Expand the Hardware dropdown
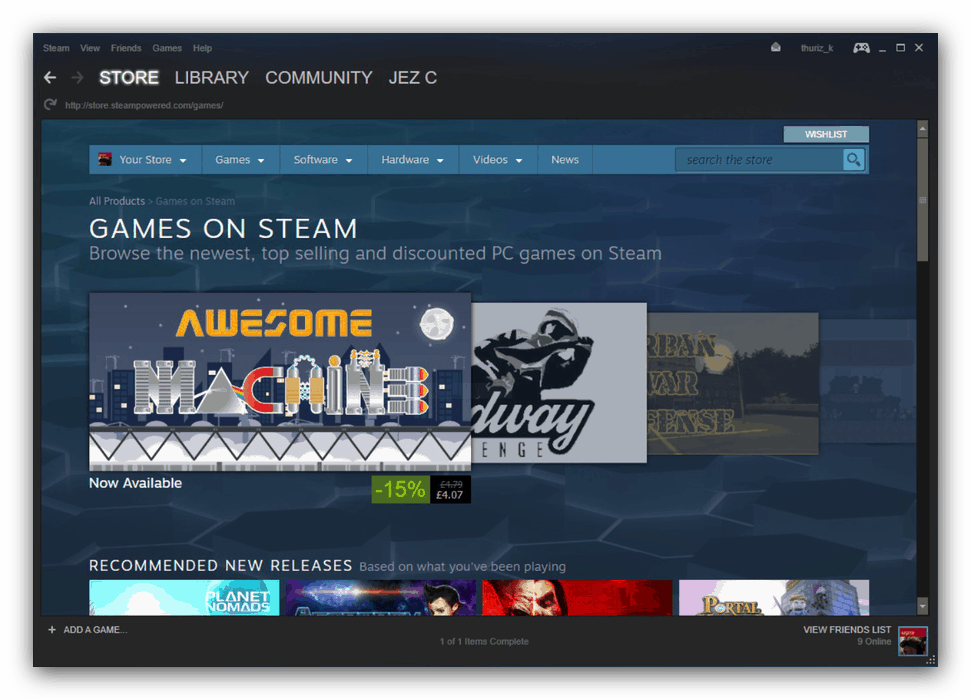This screenshot has width=971, height=700. pyautogui.click(x=412, y=160)
